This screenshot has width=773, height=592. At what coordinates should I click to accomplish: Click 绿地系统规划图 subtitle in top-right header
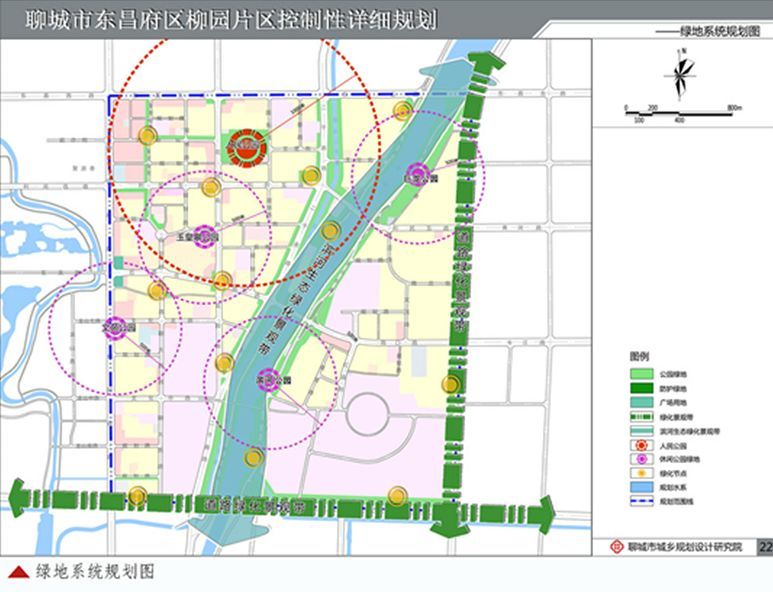click(720, 32)
